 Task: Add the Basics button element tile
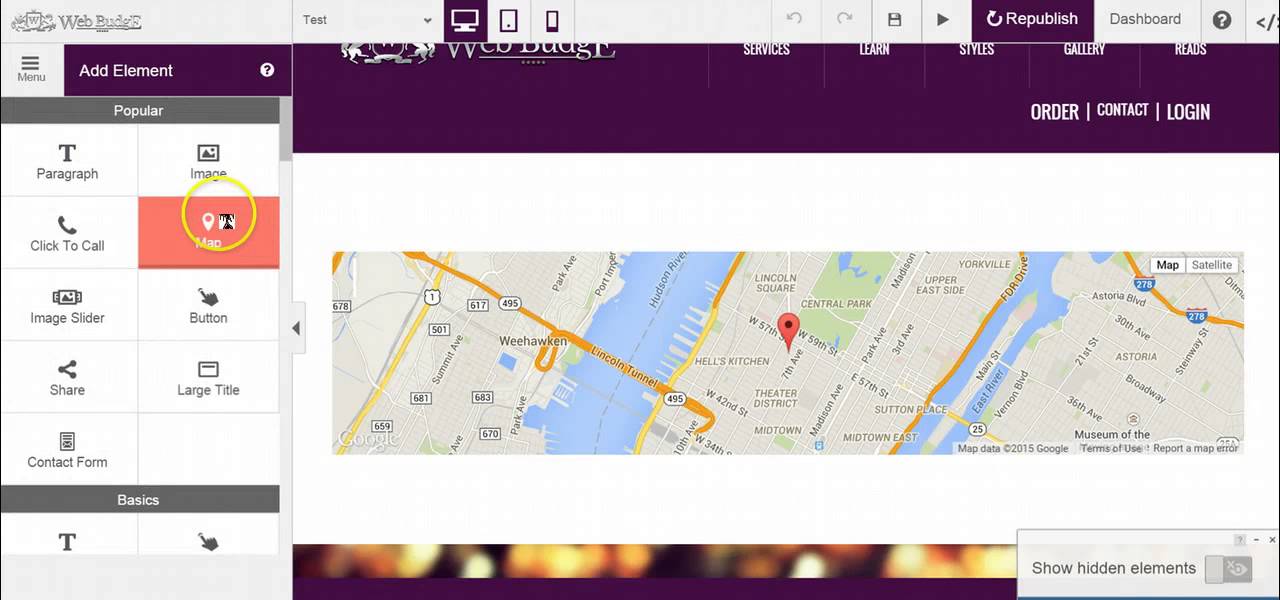coord(208,534)
